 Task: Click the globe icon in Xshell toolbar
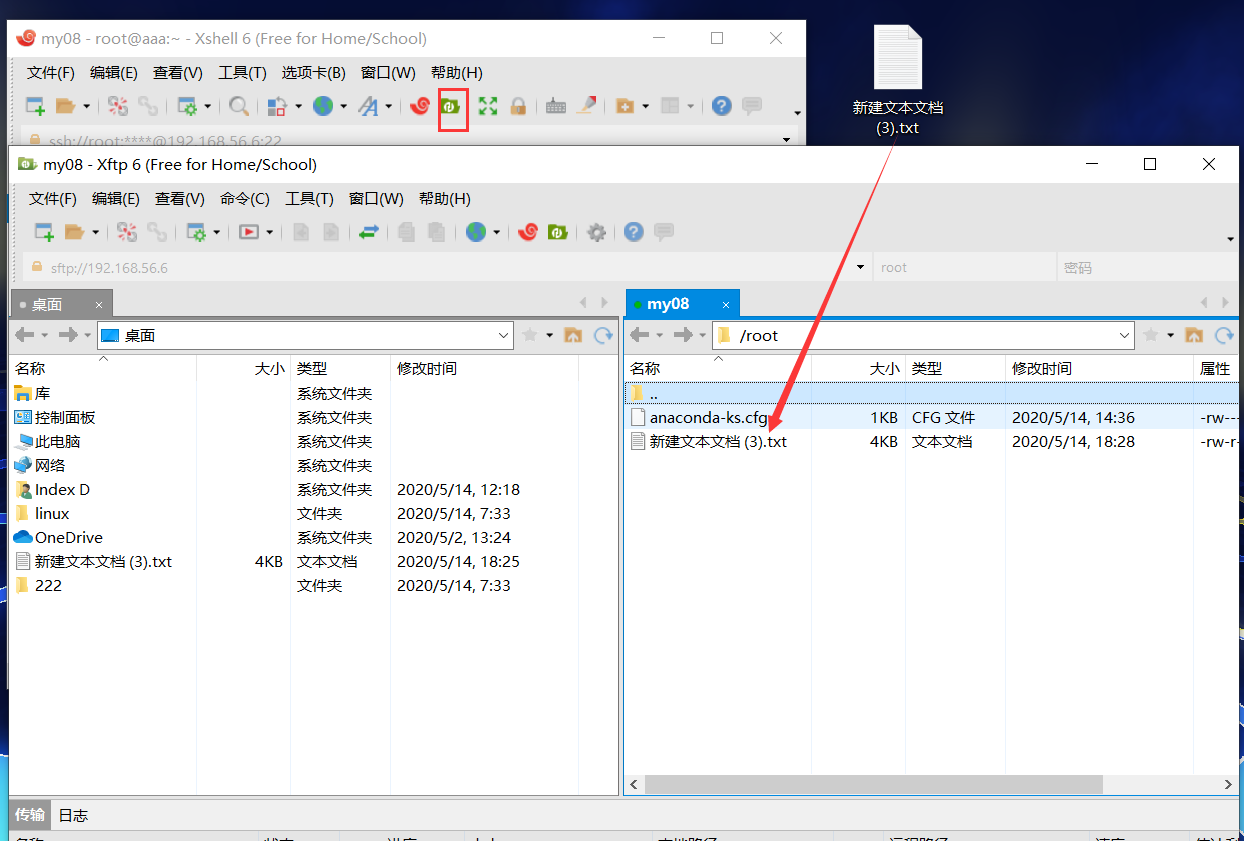323,105
